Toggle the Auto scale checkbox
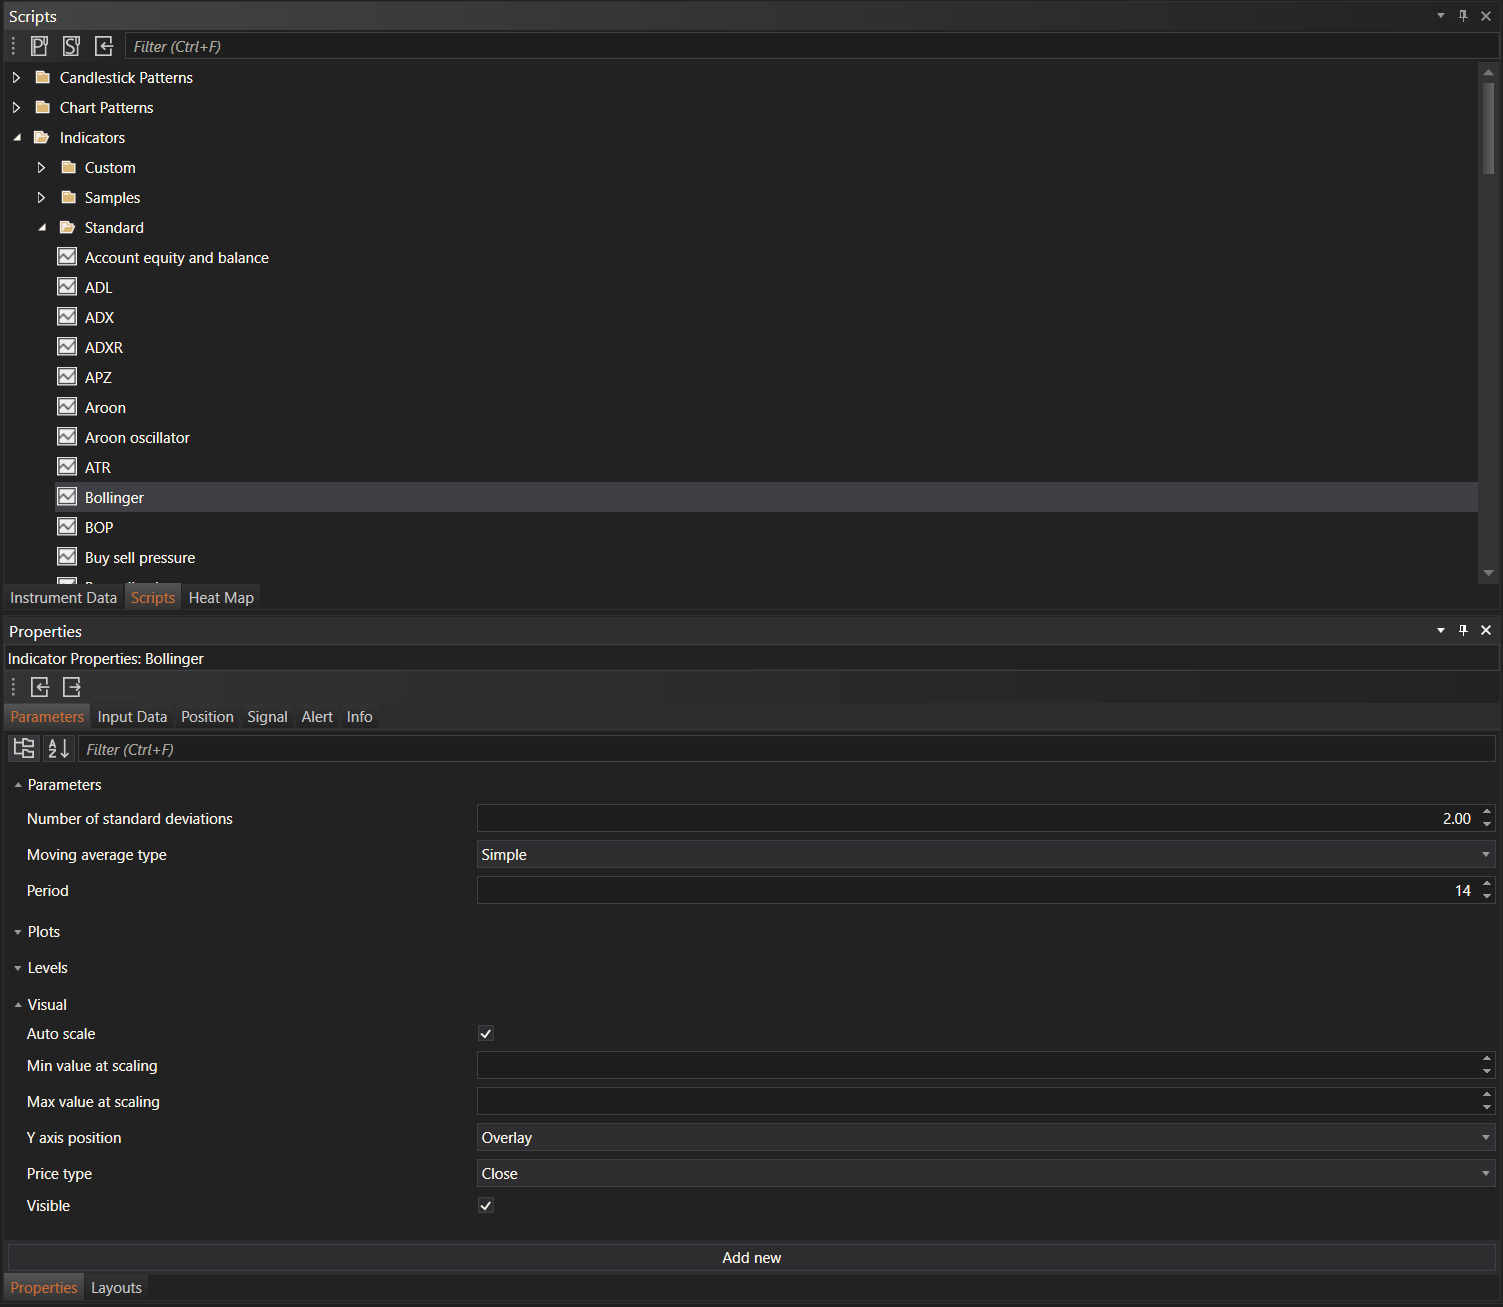 pos(486,1034)
